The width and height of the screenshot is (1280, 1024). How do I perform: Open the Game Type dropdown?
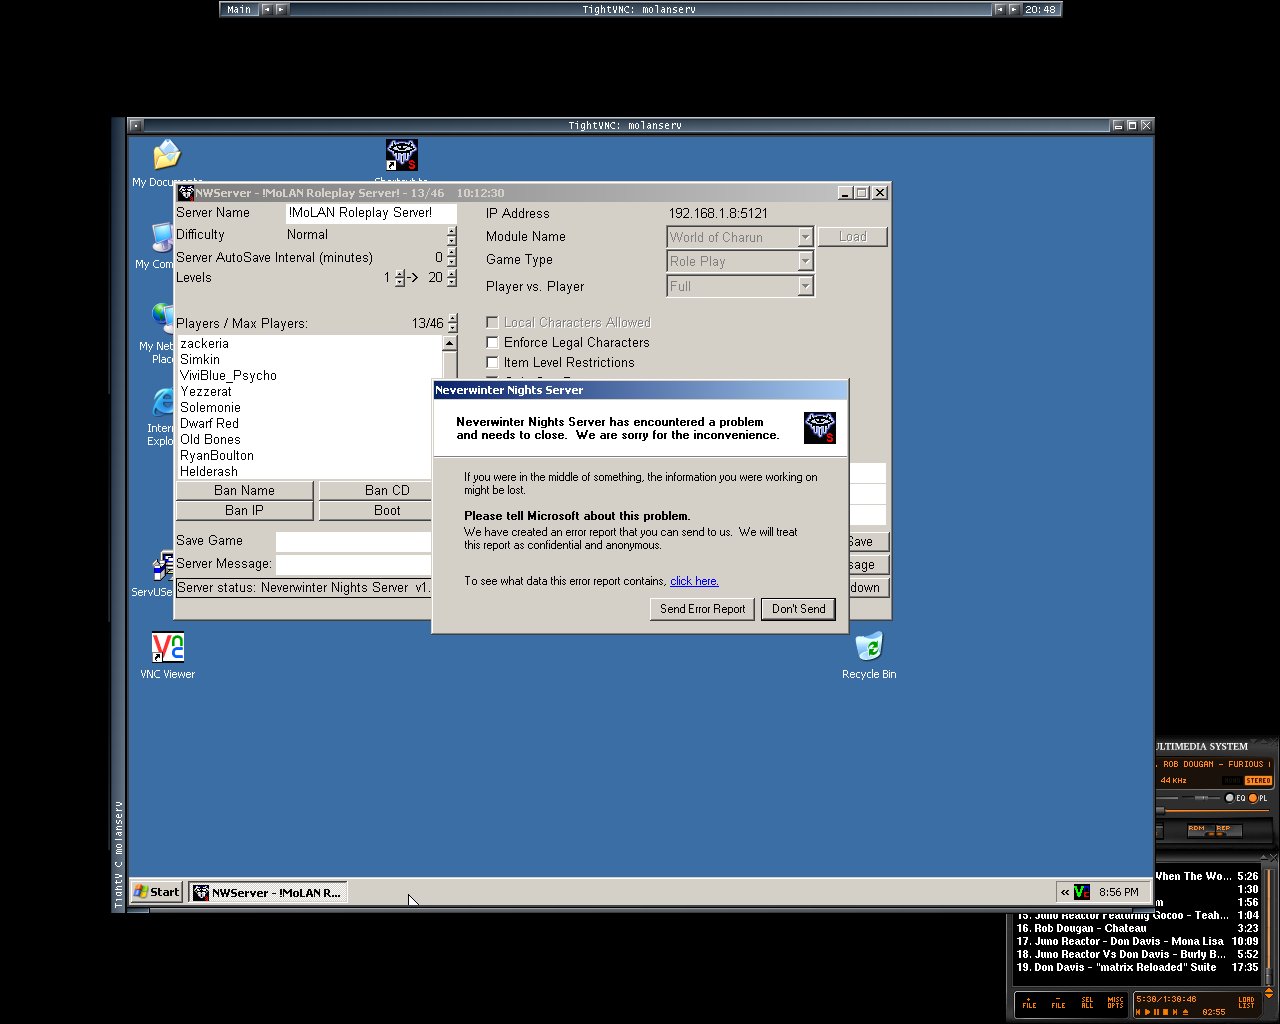tap(805, 261)
